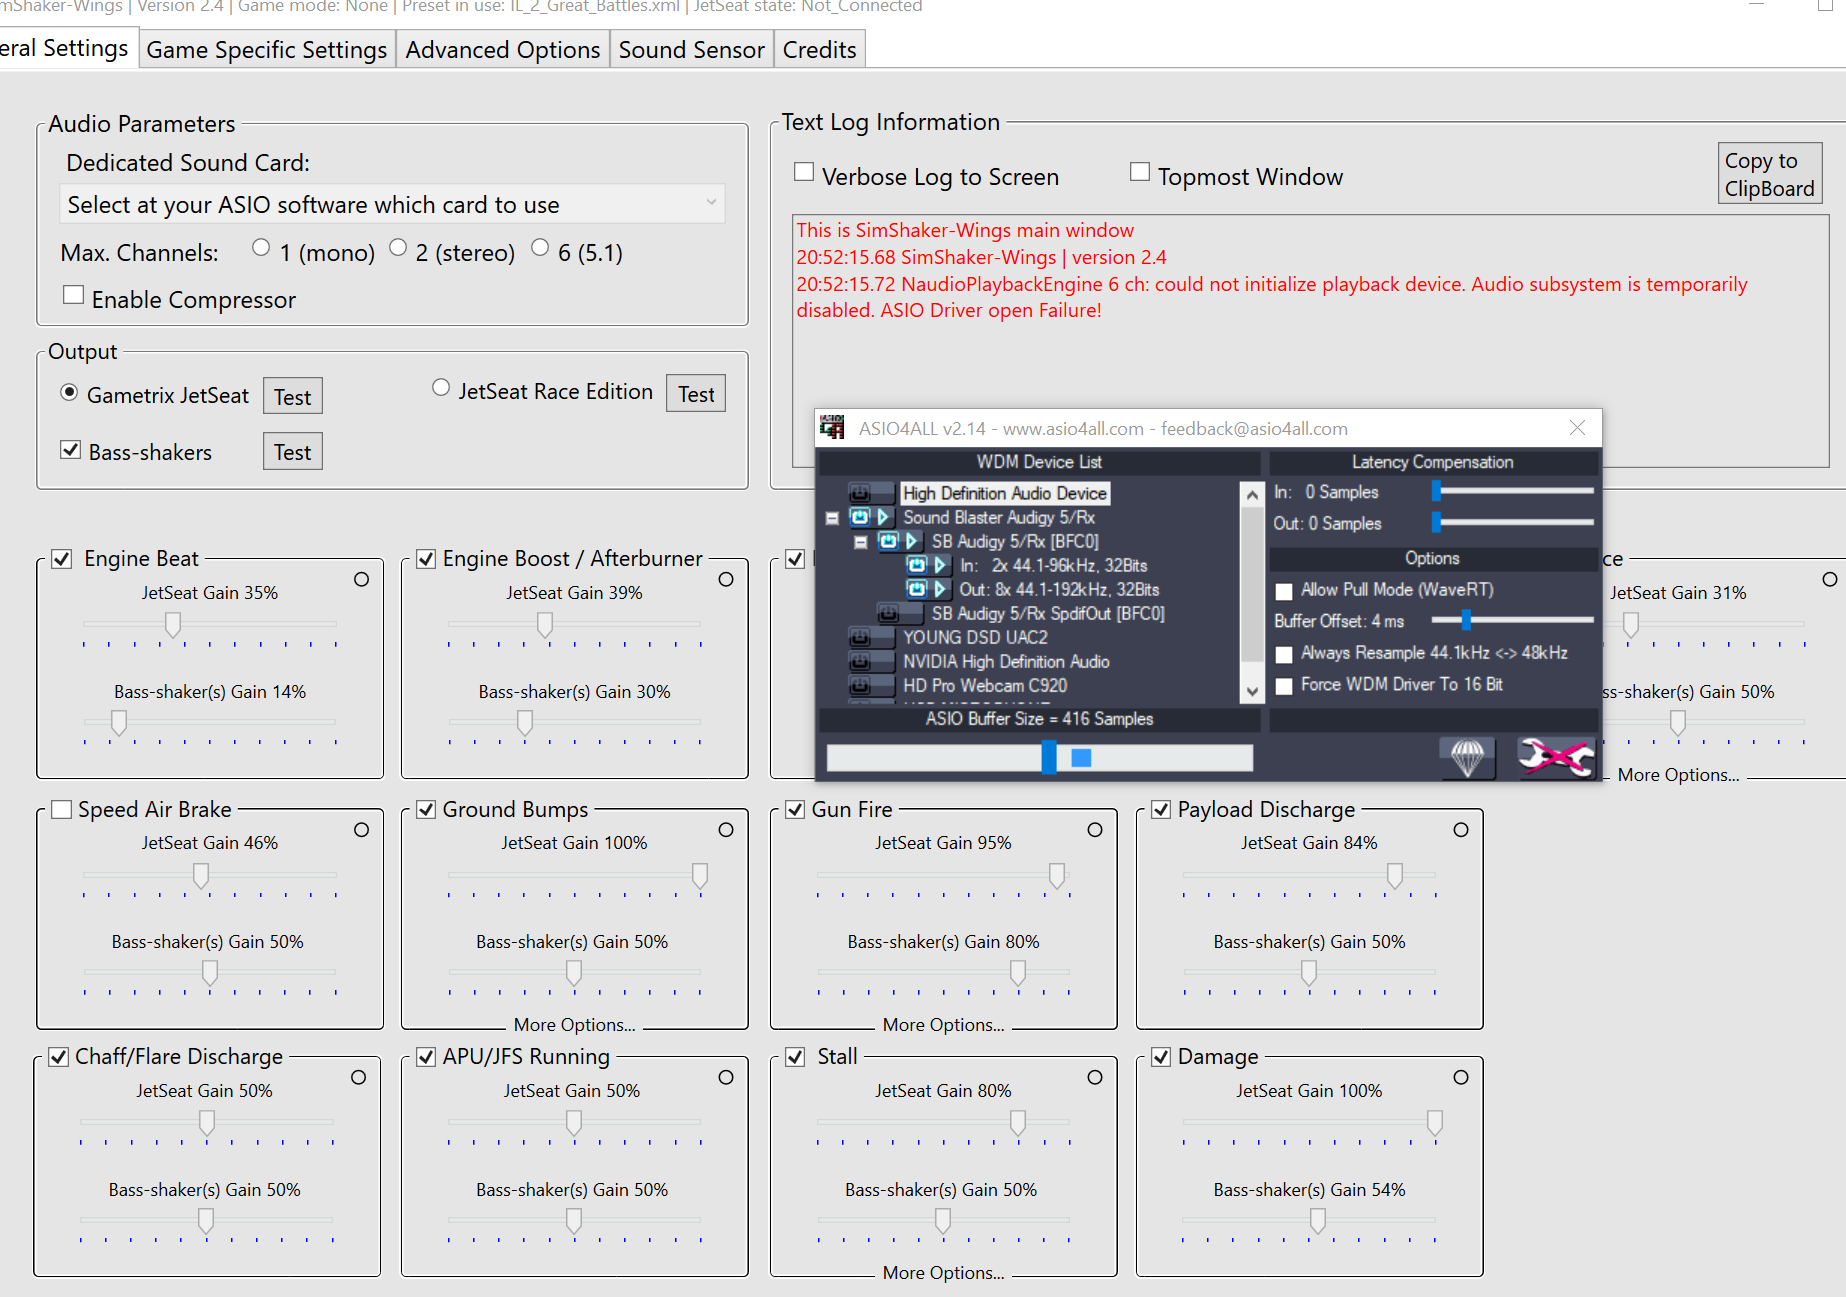Switch to the Advanced Options tab
This screenshot has height=1297, width=1846.
503,50
